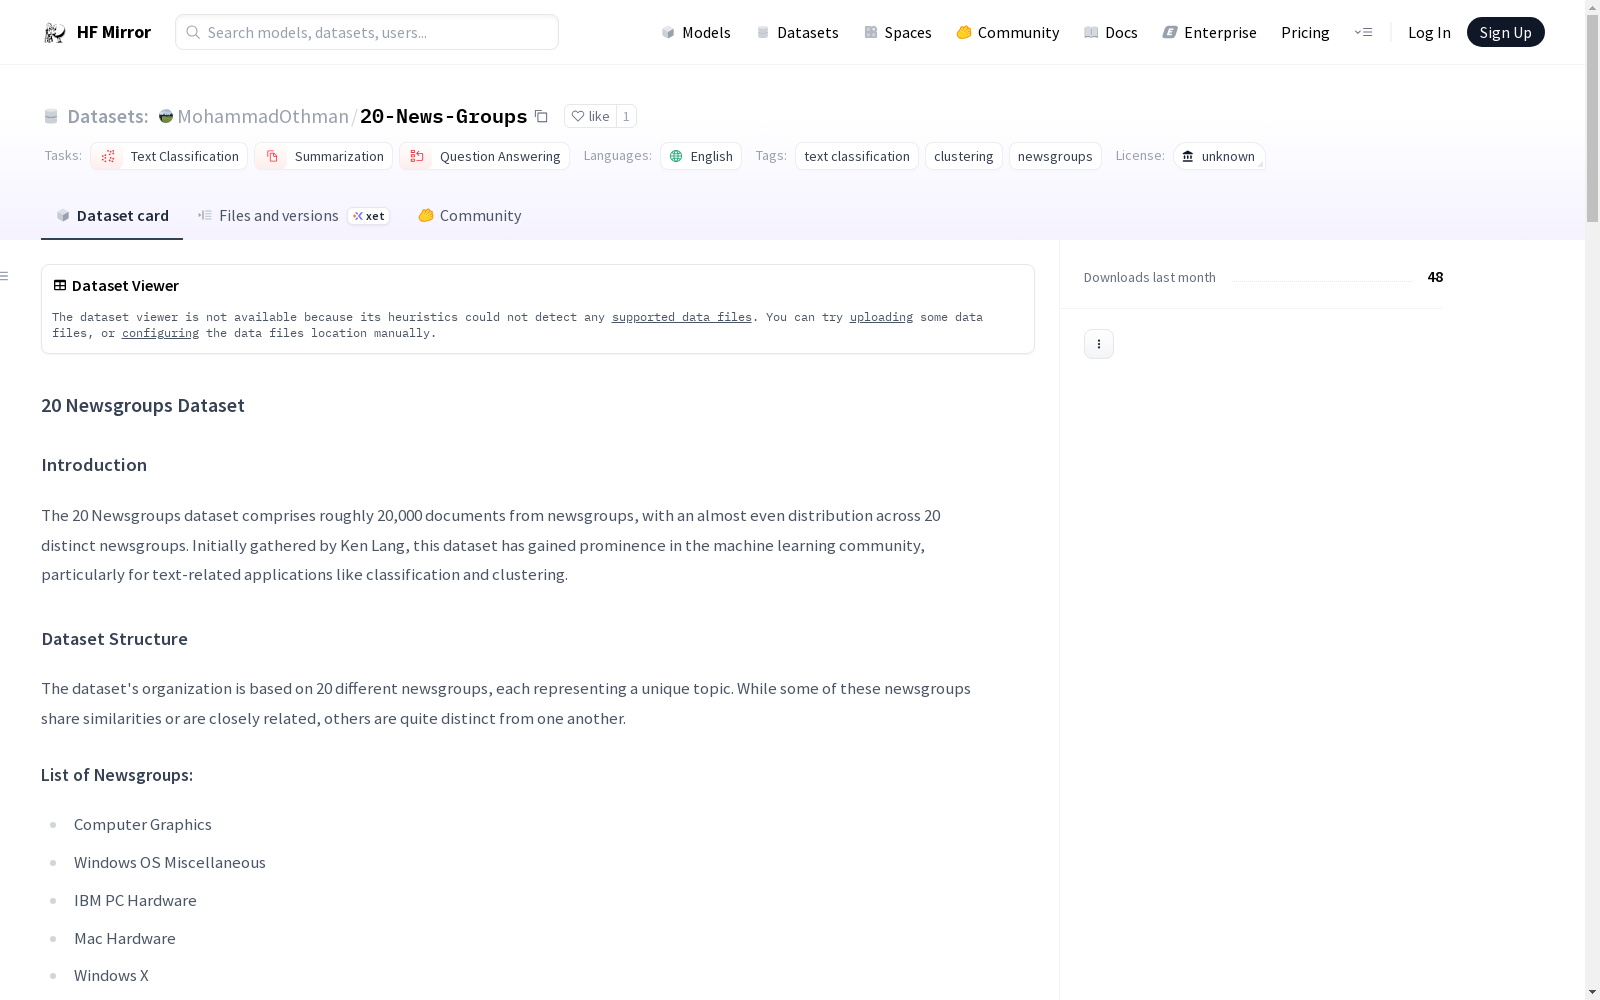Go to the Datasets navigation item
Image resolution: width=1600 pixels, height=1000 pixels.
point(797,32)
